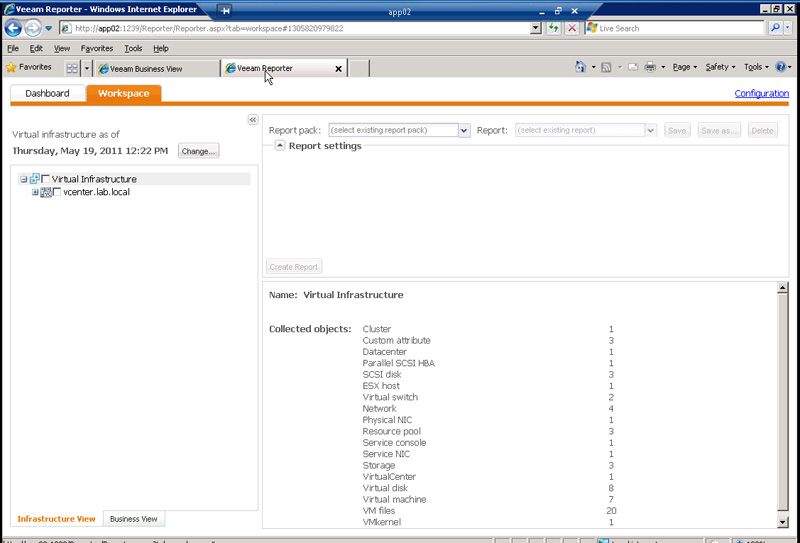Click the pin icon on app02 session bar

pos(224,11)
